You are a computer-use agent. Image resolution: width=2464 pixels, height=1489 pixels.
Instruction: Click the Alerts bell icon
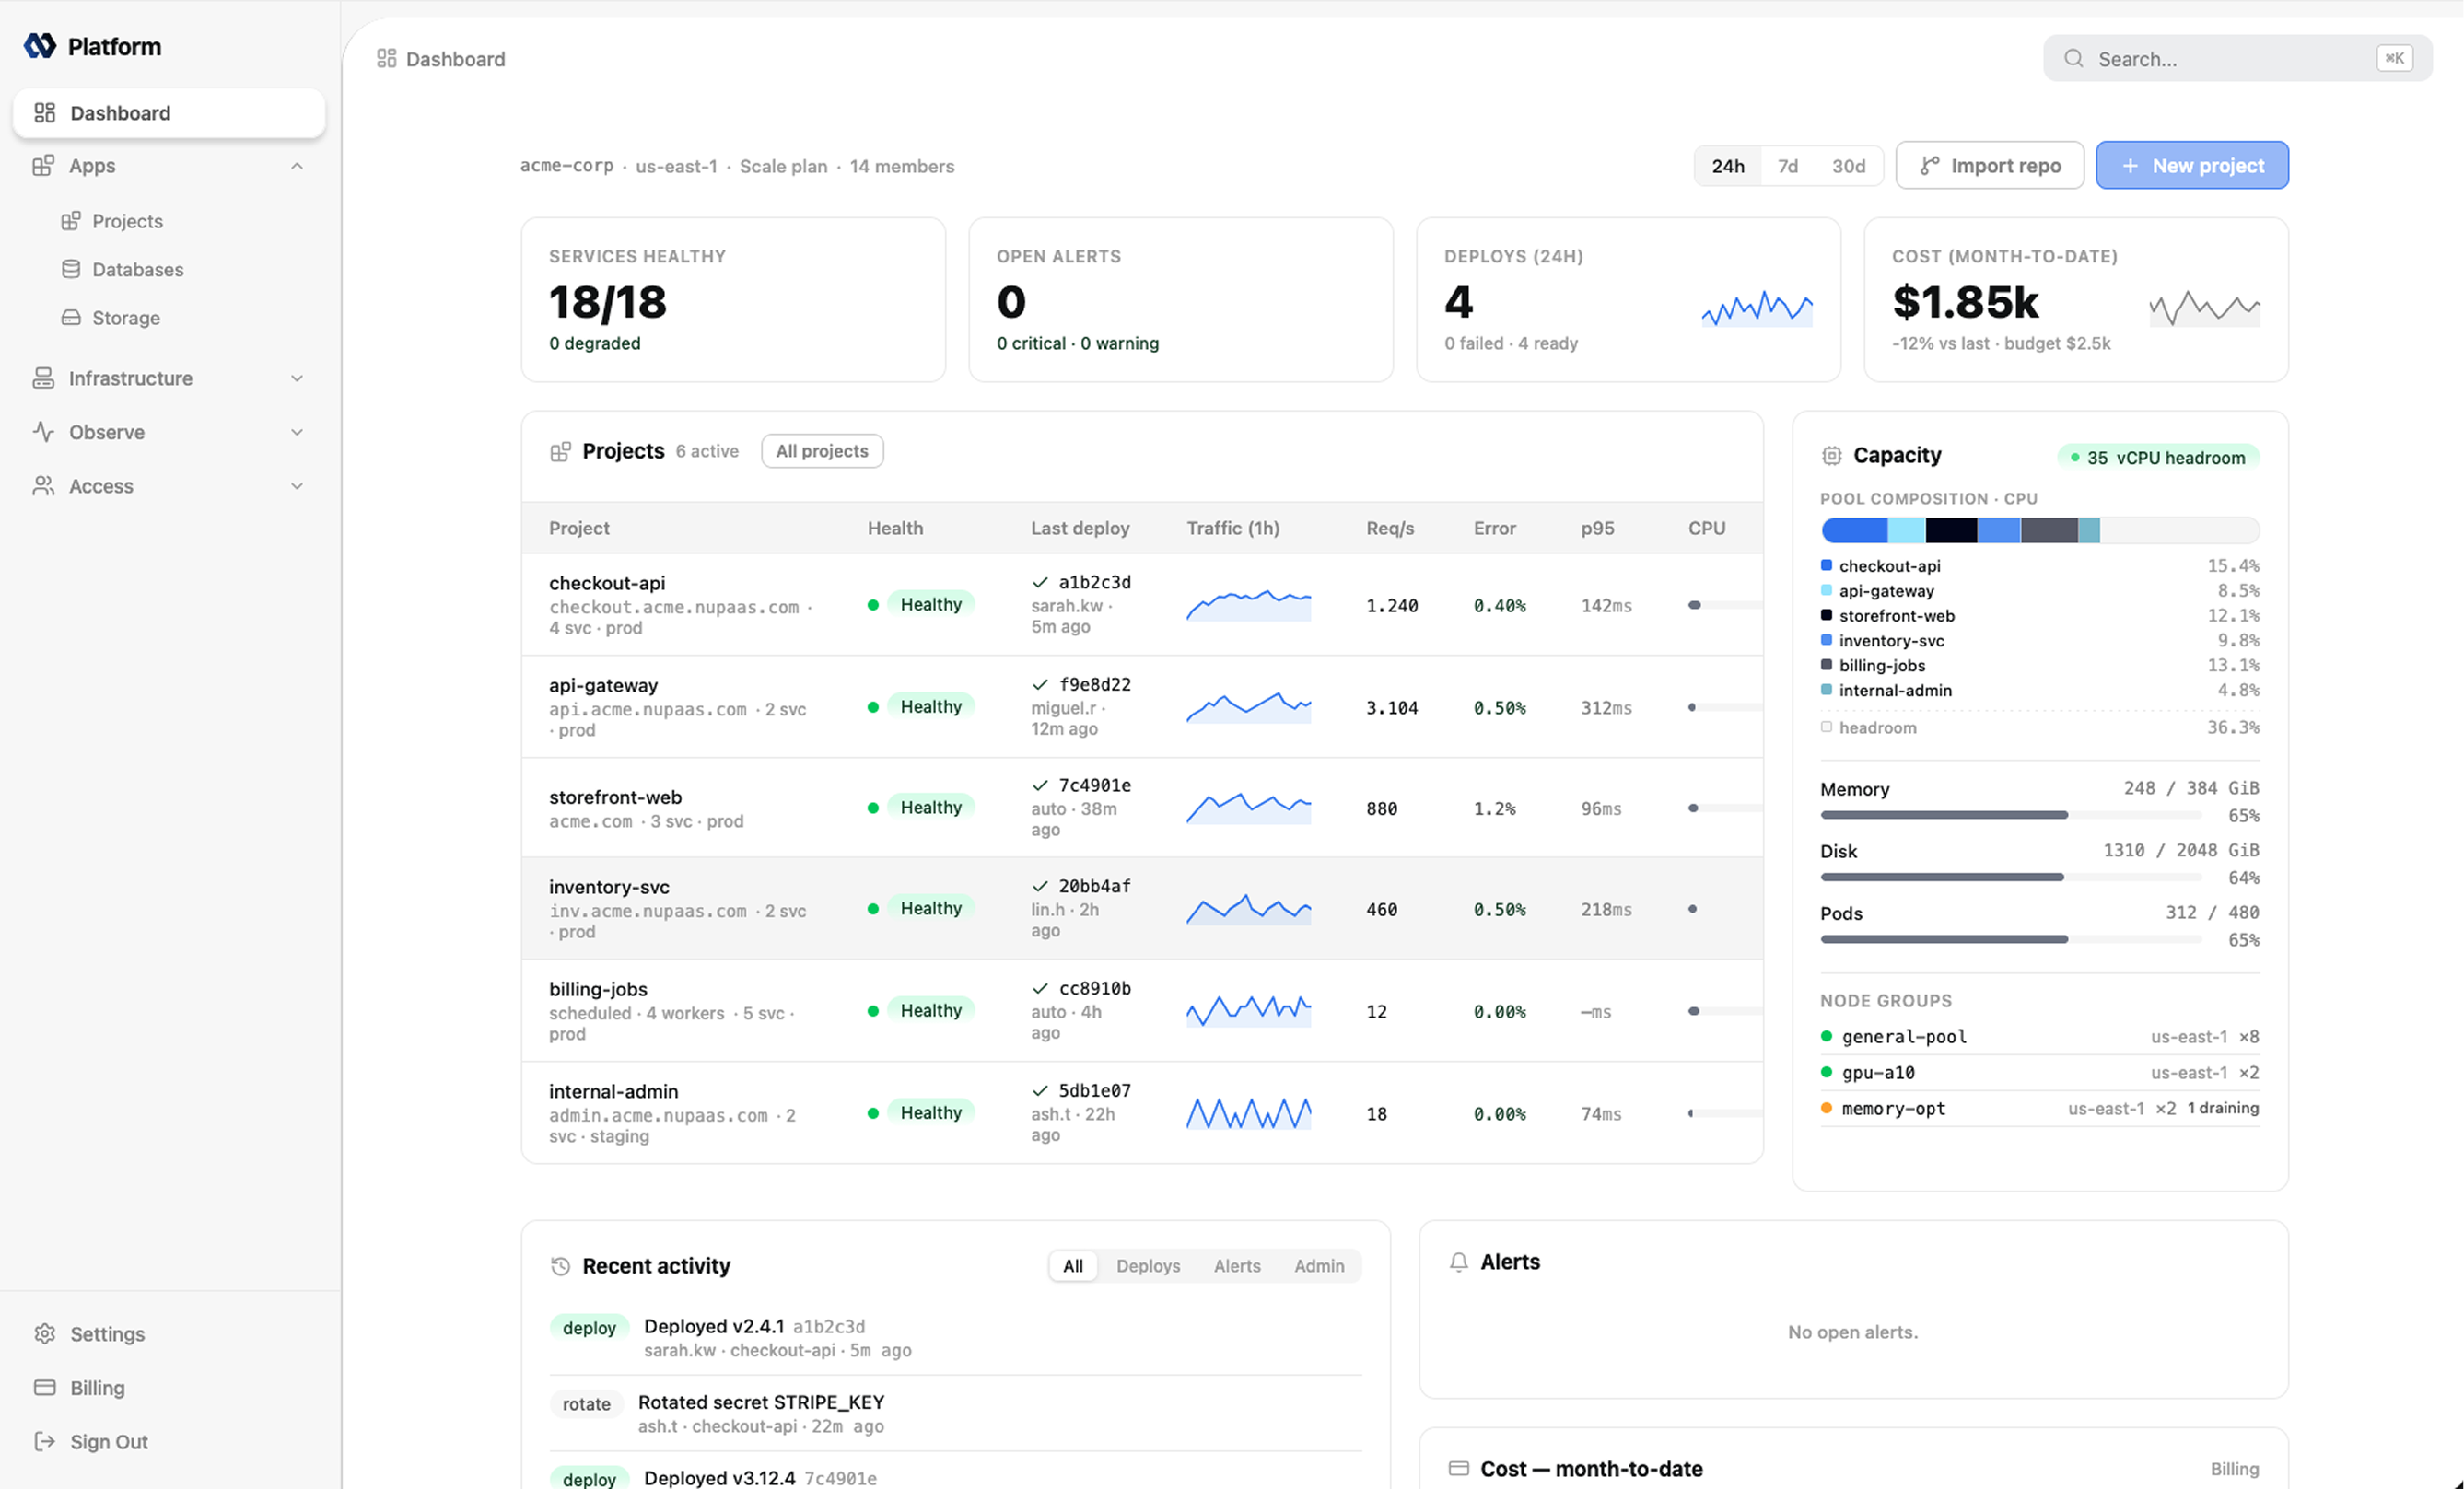click(x=1459, y=1262)
